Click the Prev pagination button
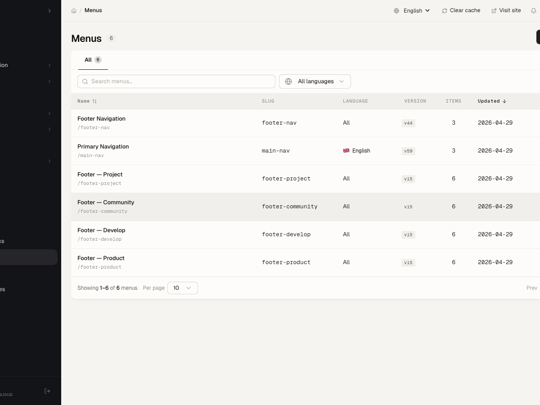540x405 pixels. pyautogui.click(x=531, y=288)
